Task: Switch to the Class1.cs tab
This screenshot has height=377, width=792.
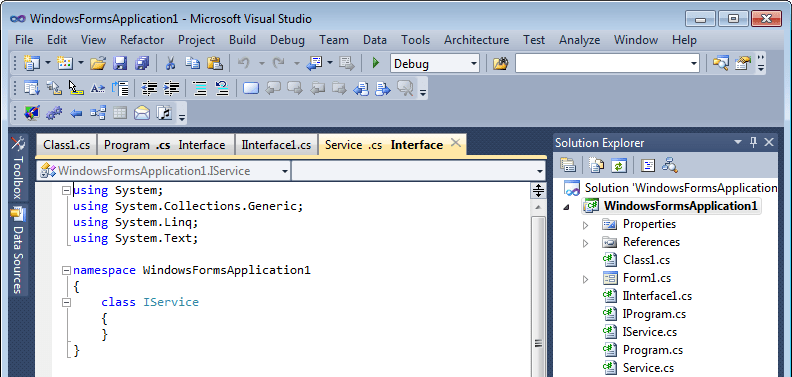Action: [66, 145]
